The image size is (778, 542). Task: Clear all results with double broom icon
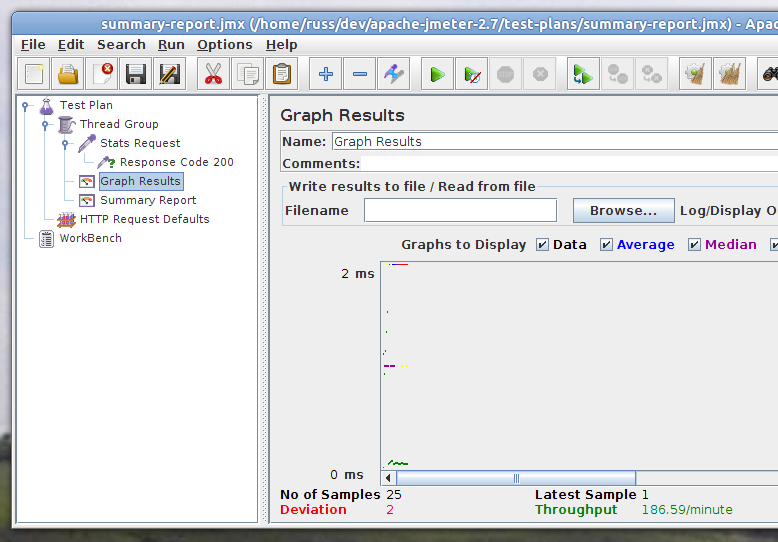(x=729, y=74)
